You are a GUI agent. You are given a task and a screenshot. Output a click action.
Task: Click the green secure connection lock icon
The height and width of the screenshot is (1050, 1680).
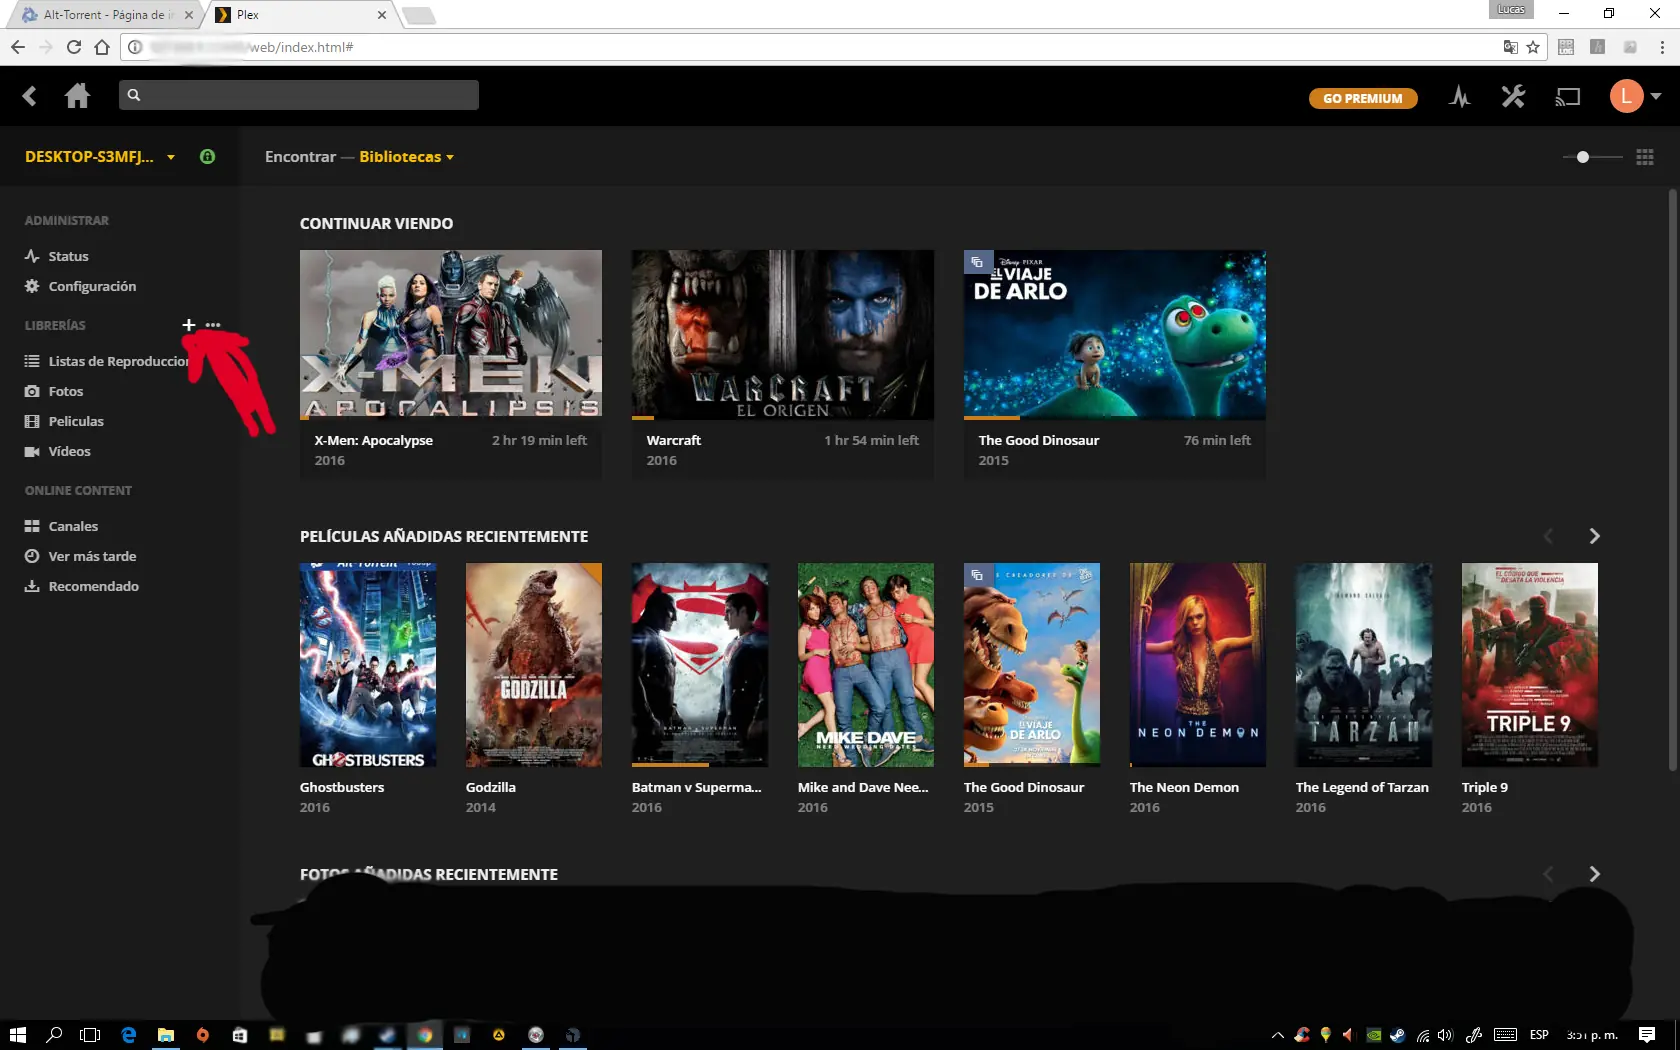207,157
